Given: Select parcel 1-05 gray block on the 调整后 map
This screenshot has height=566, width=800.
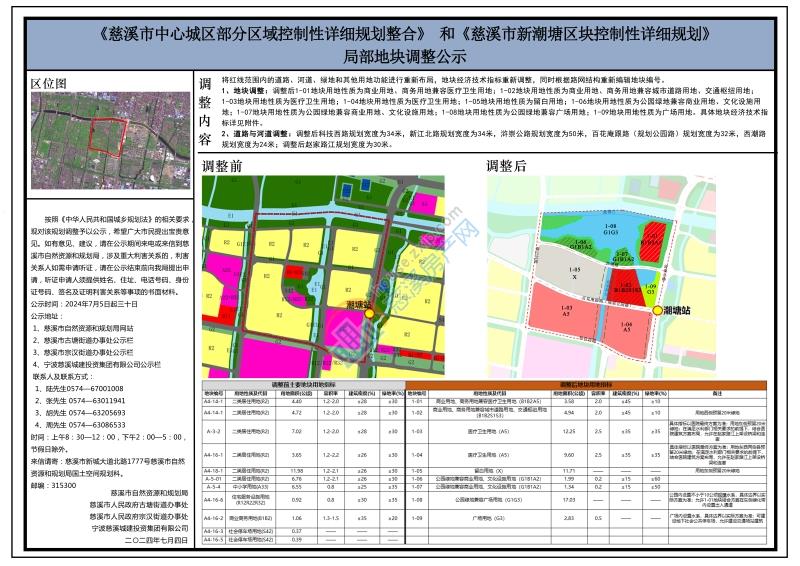Looking at the screenshot, I should tap(576, 272).
